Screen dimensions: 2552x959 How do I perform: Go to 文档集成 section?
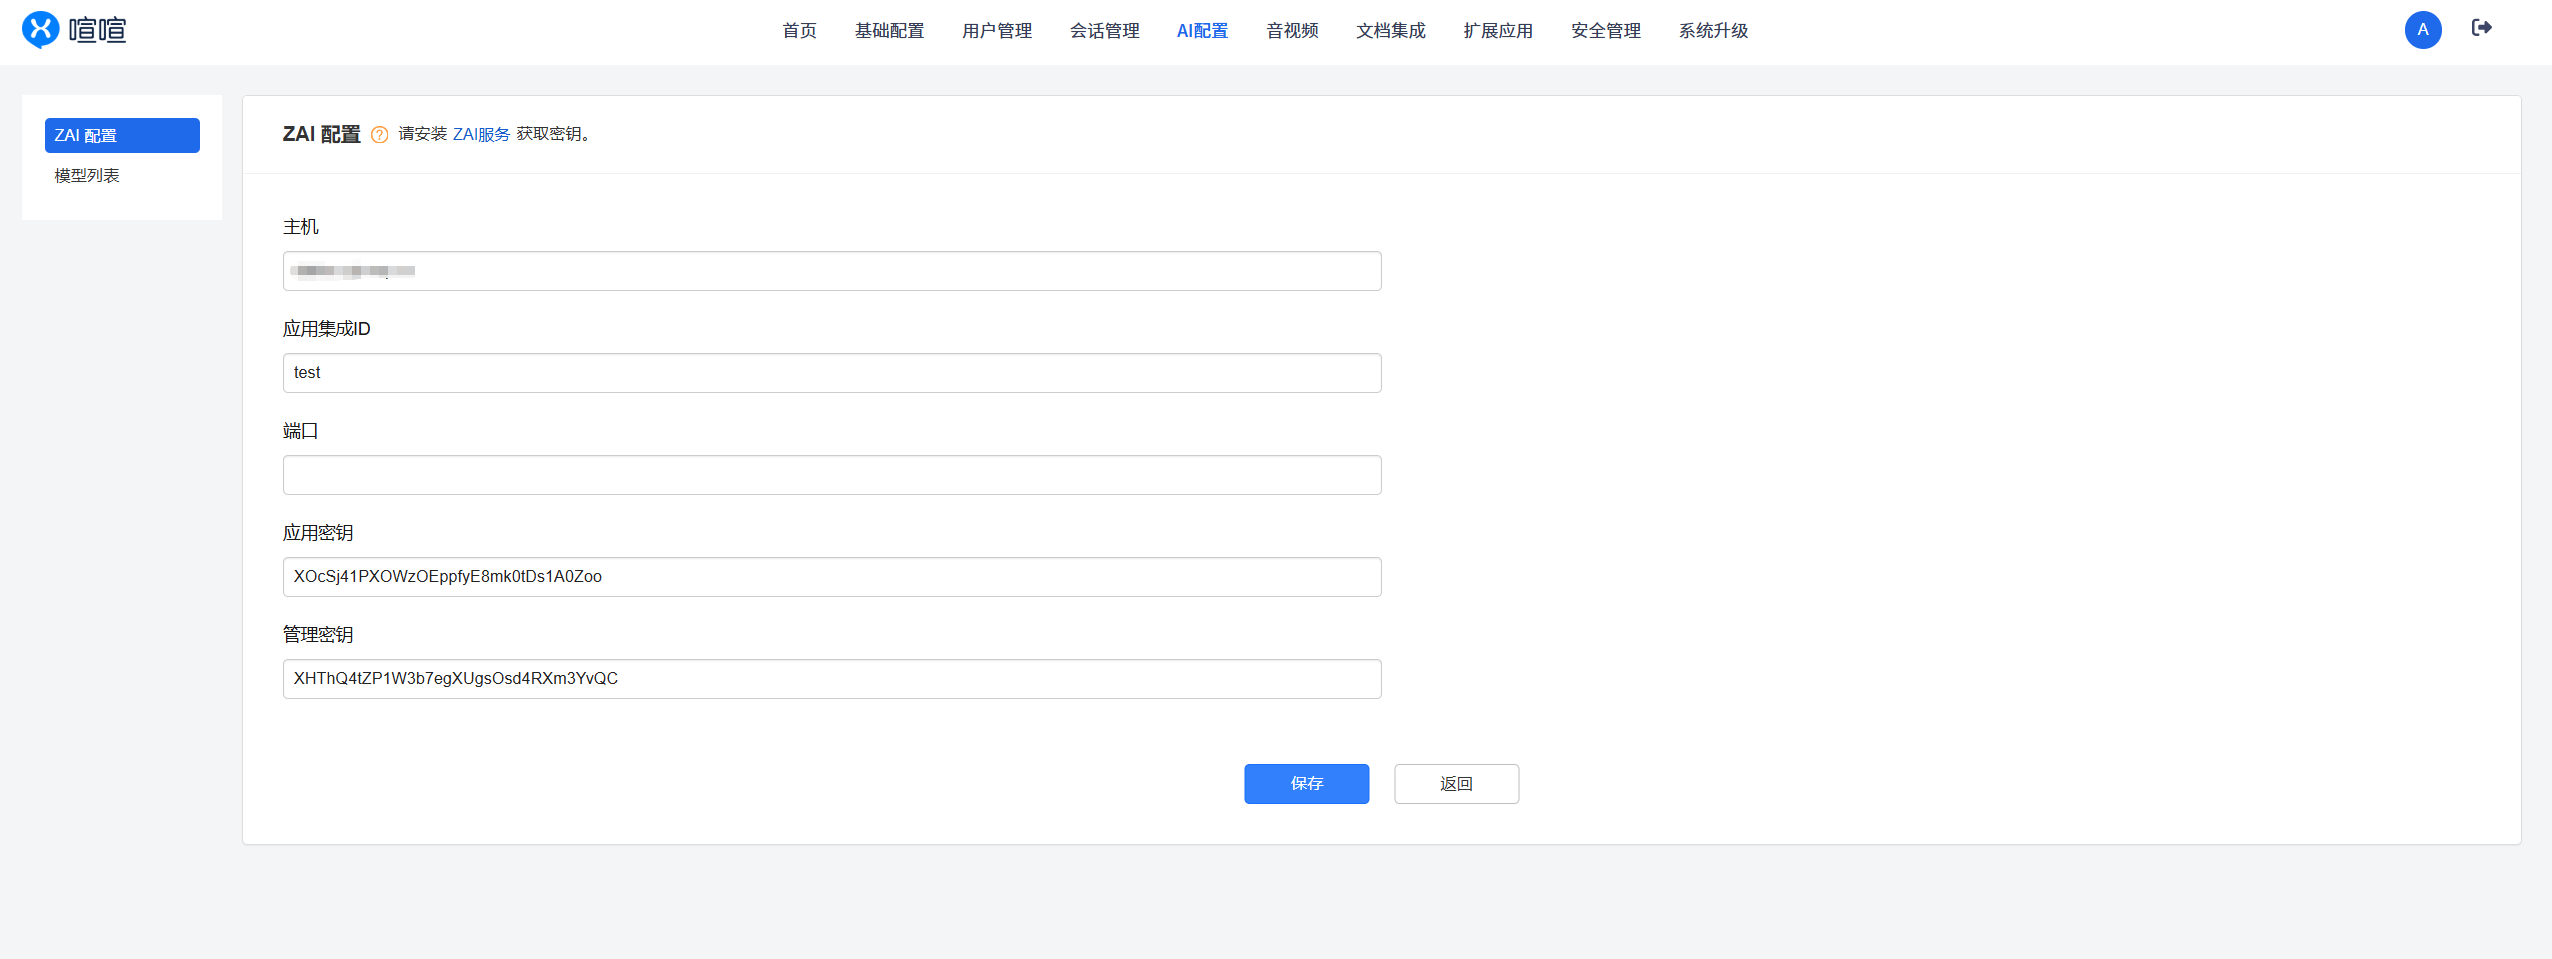[x=1390, y=31]
